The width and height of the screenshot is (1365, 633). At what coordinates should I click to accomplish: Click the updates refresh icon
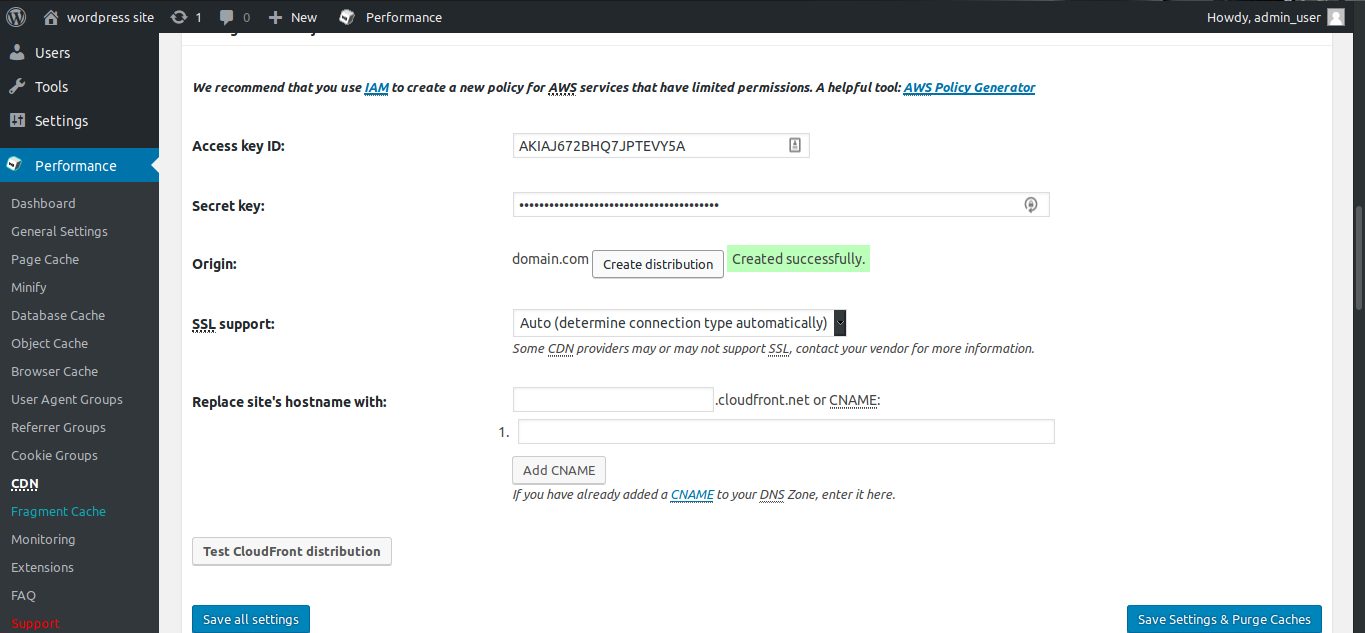179,17
